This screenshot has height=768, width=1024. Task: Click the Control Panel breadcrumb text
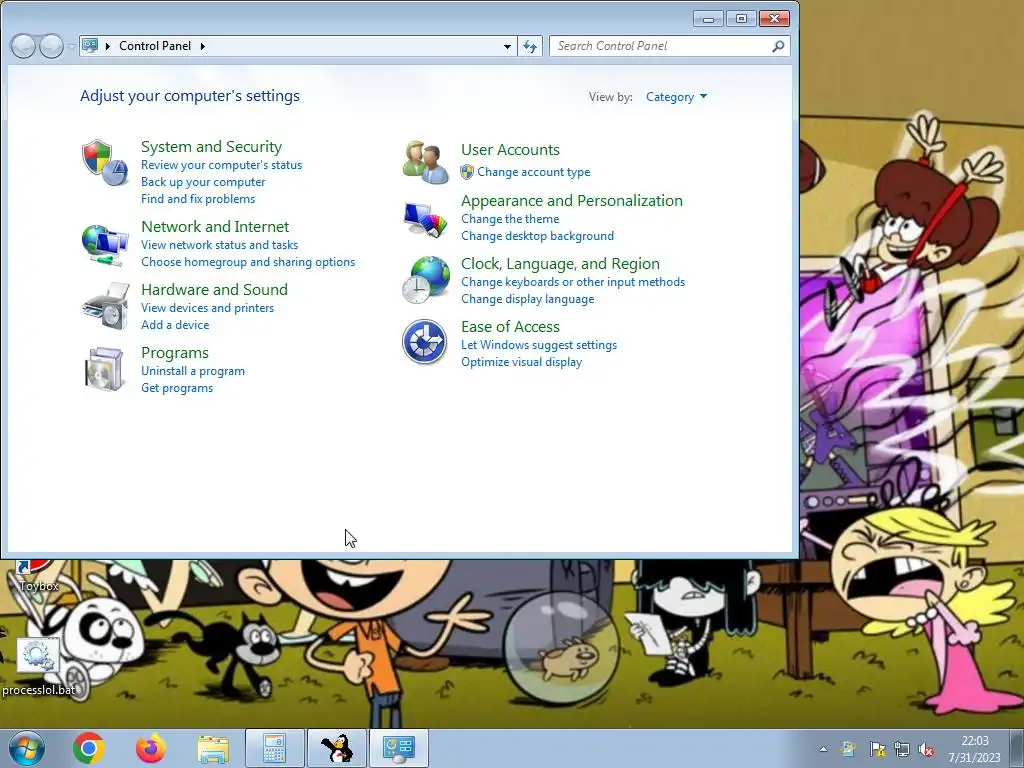(x=155, y=46)
